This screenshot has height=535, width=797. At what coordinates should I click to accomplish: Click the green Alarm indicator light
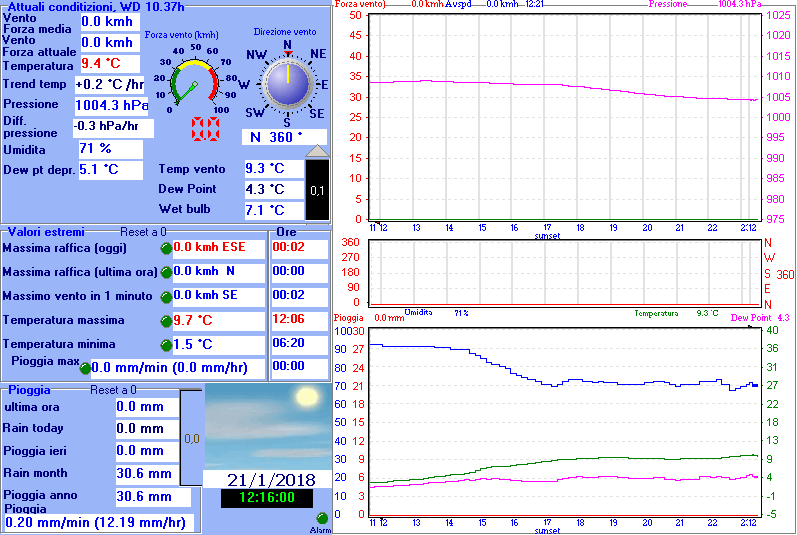click(322, 518)
